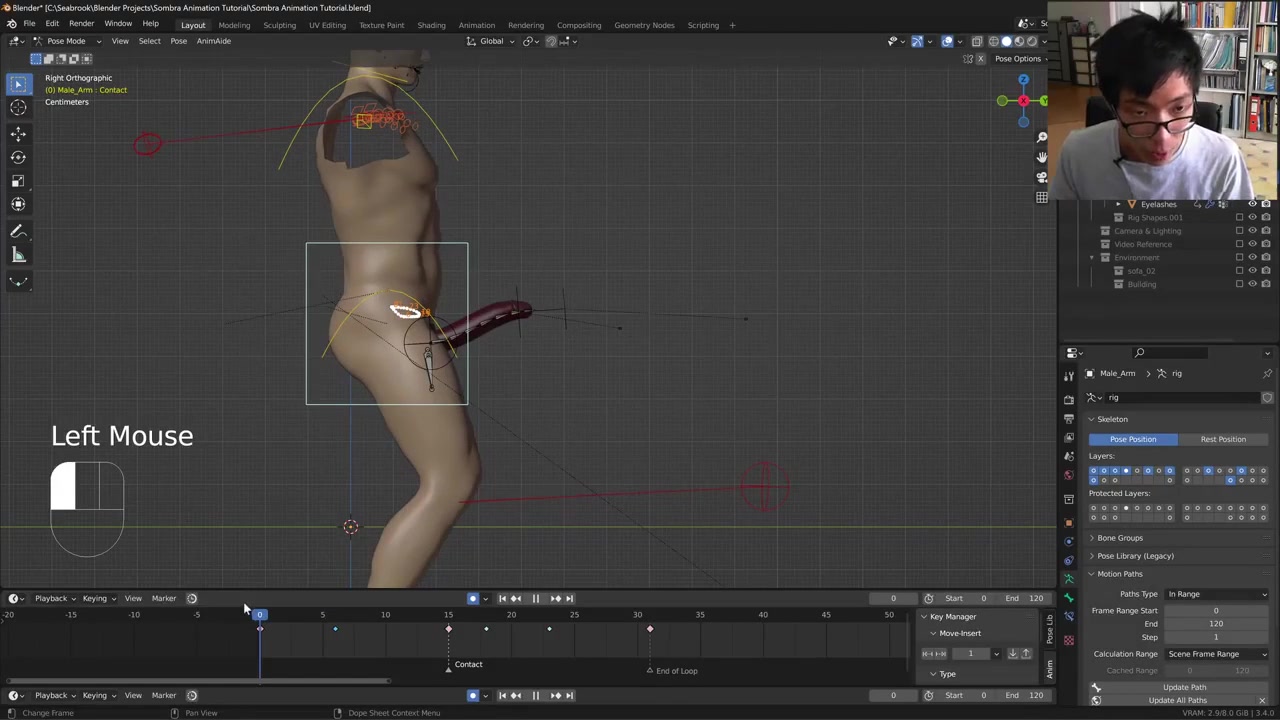This screenshot has width=1280, height=720.
Task: Toggle visibility eye for sofa_02
Action: [x=1252, y=271]
